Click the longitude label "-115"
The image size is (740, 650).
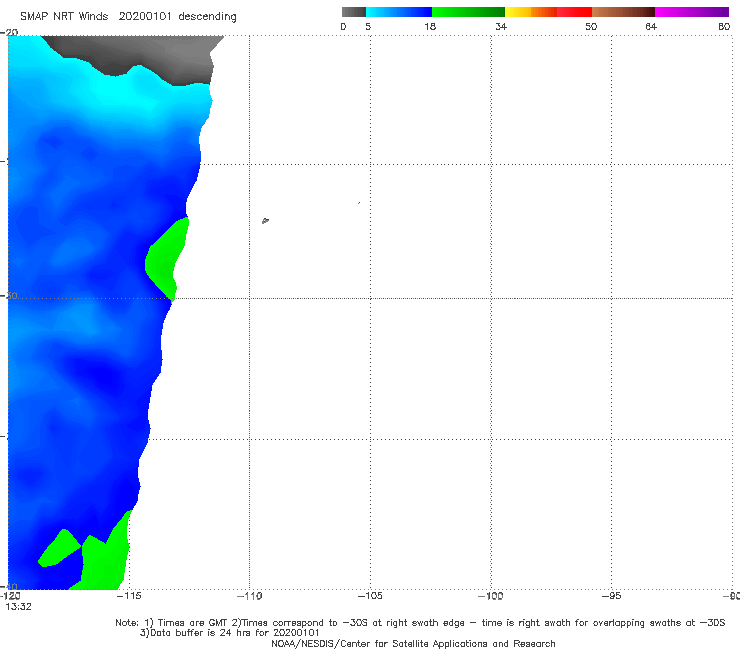tap(128, 596)
